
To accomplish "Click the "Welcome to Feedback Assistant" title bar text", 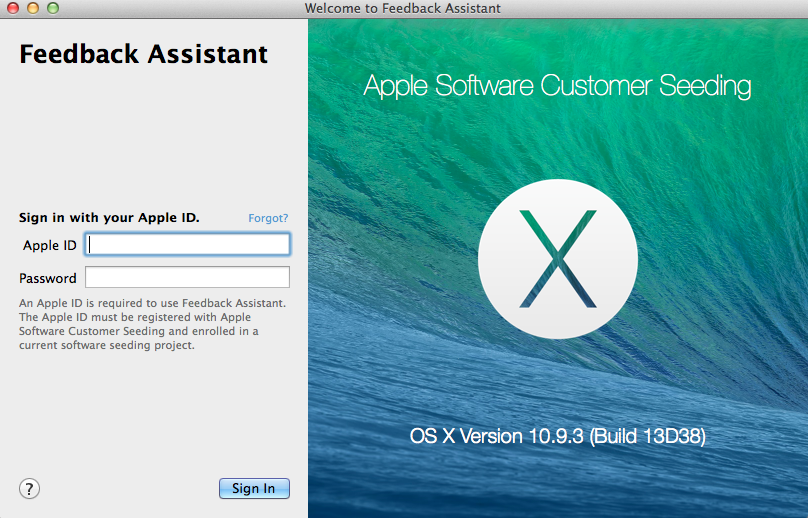I will [402, 8].
